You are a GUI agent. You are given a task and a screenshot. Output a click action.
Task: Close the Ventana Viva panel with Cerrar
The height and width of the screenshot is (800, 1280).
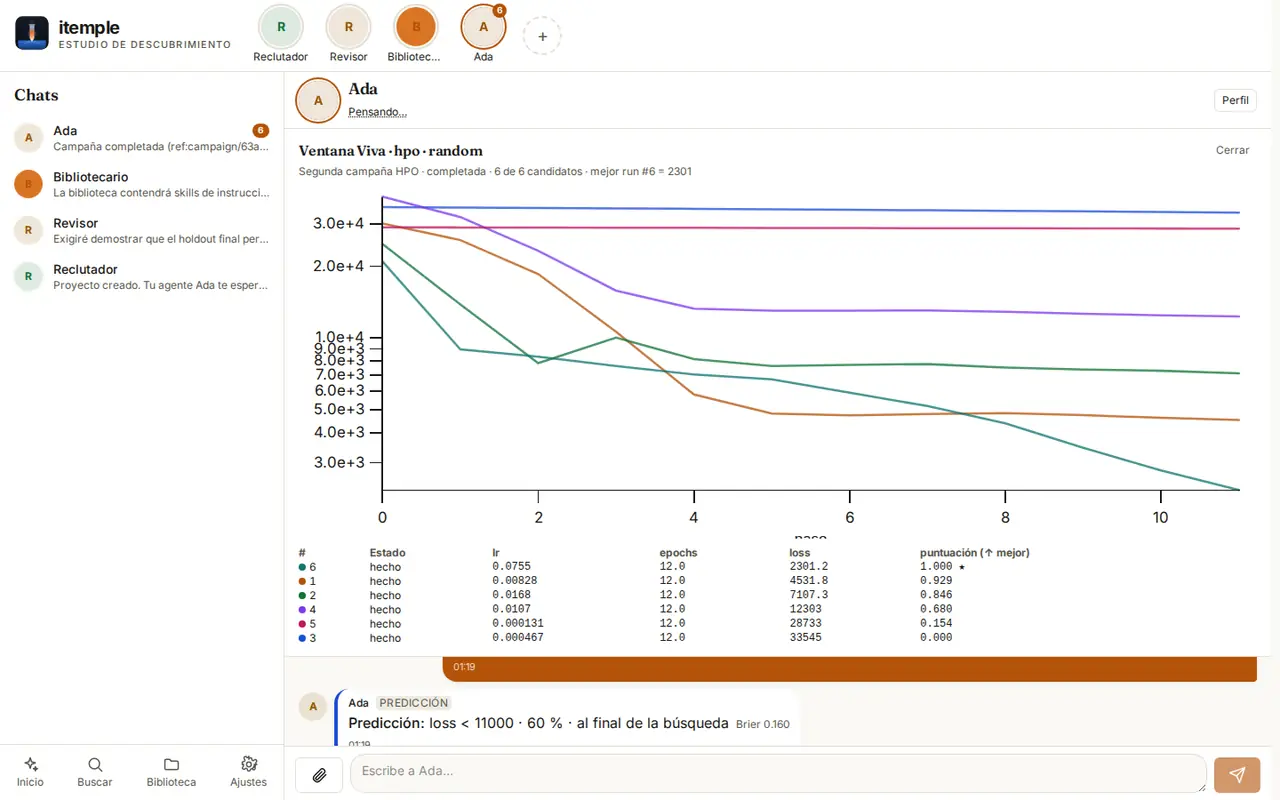click(1232, 150)
